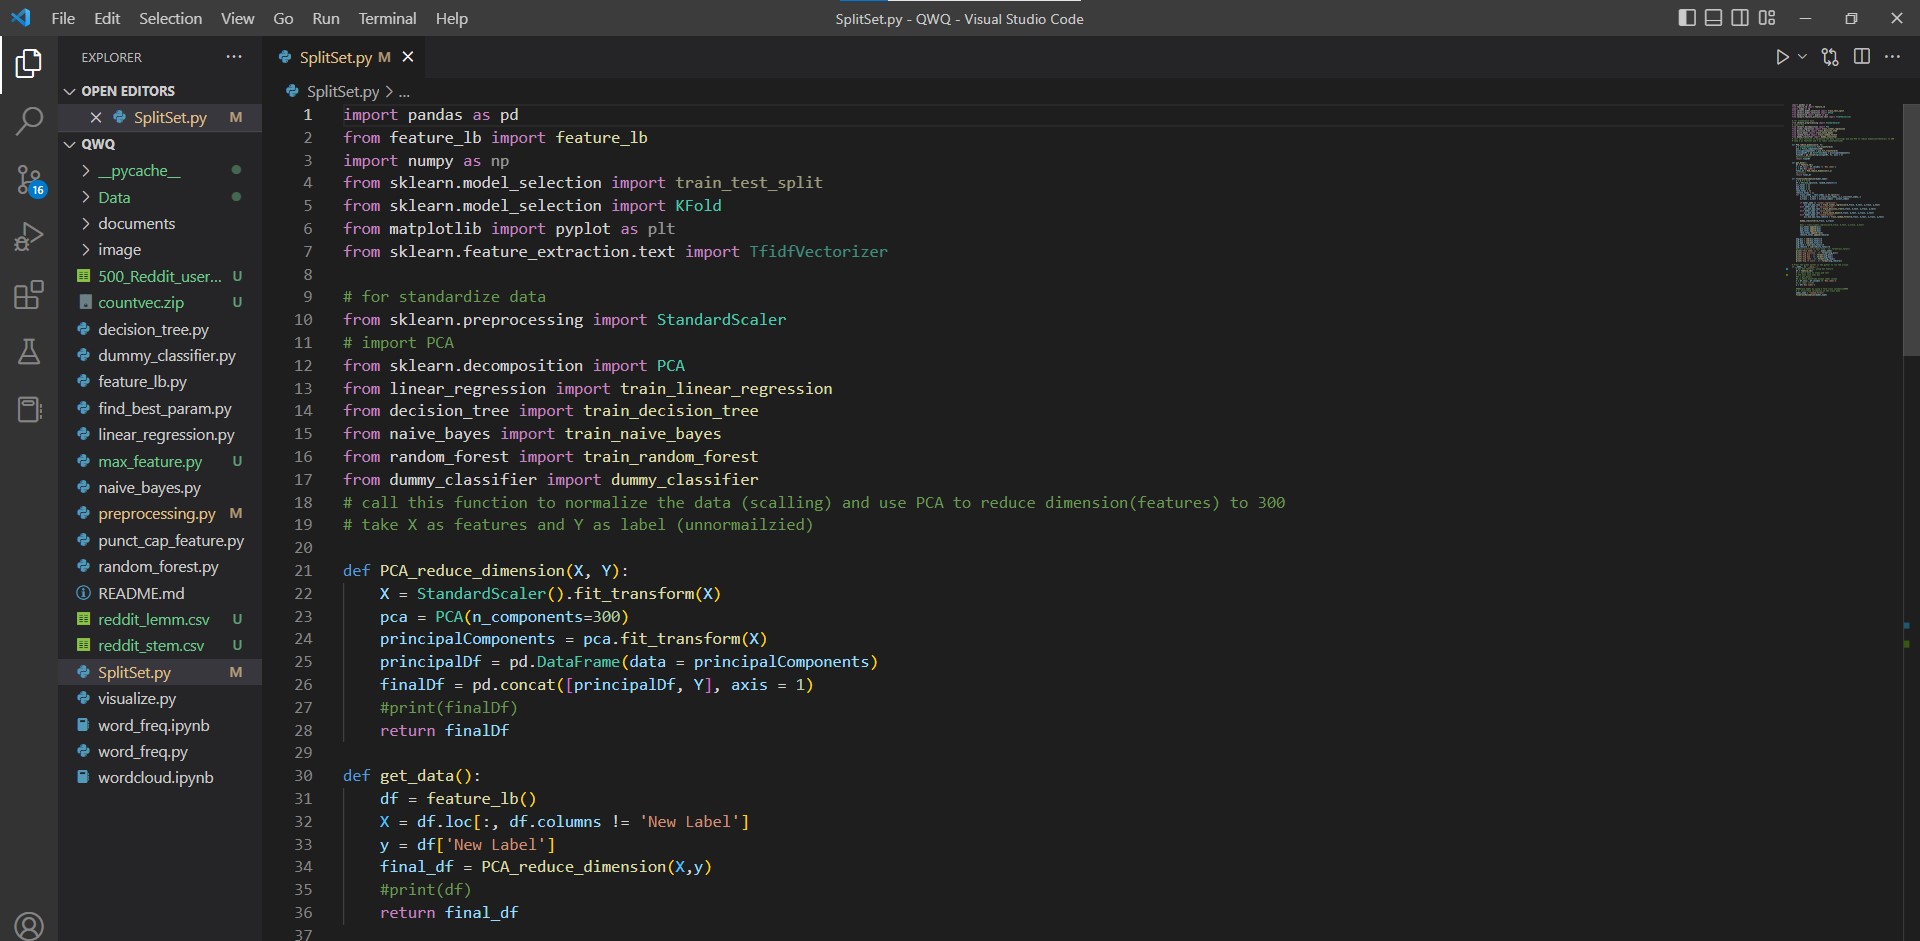Viewport: 1920px width, 941px height.
Task: Click the VS Code logo icon
Action: (21, 18)
